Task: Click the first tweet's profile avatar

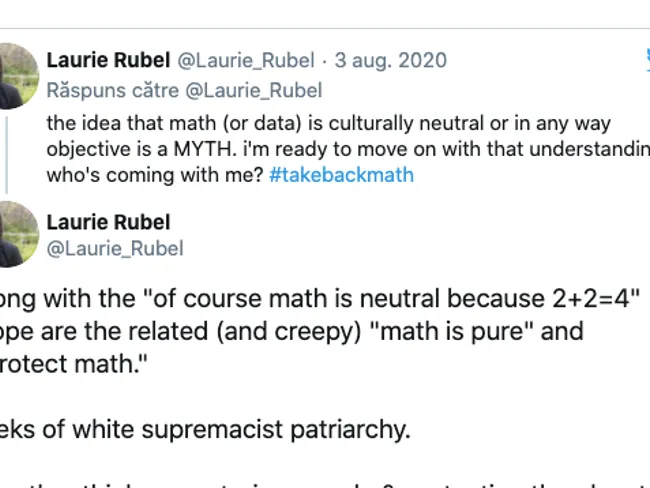Action: coord(18,74)
